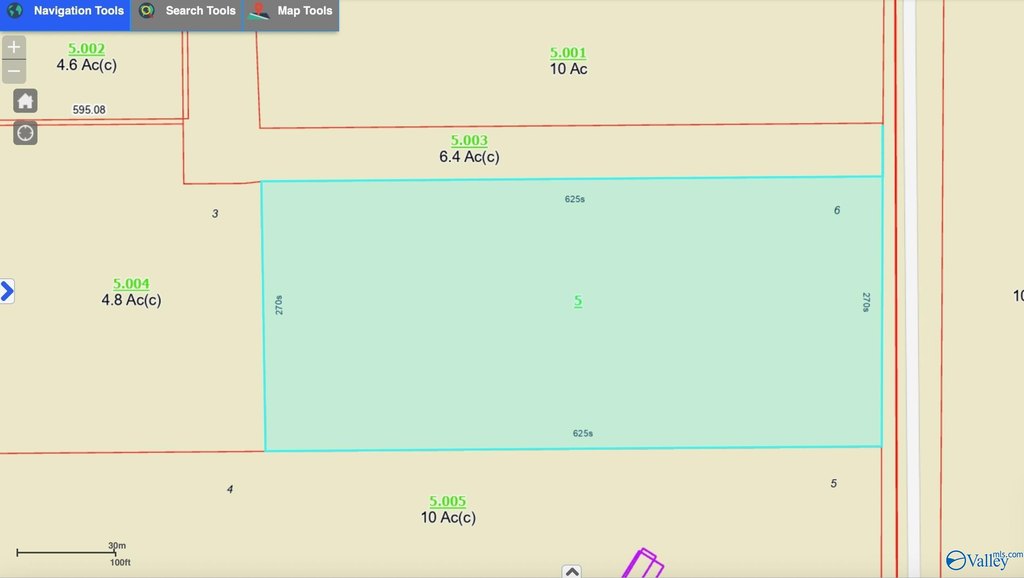Open parcel 5.004 label link

131,284
